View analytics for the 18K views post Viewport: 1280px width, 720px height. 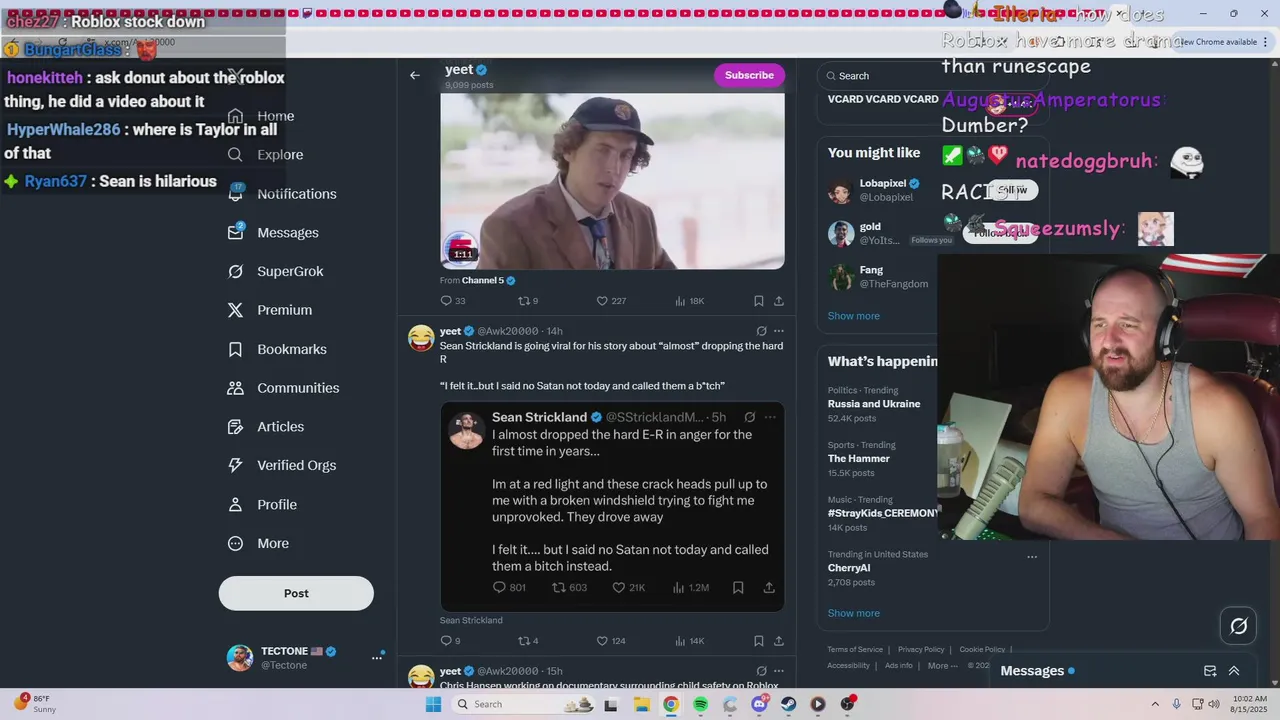(x=689, y=301)
